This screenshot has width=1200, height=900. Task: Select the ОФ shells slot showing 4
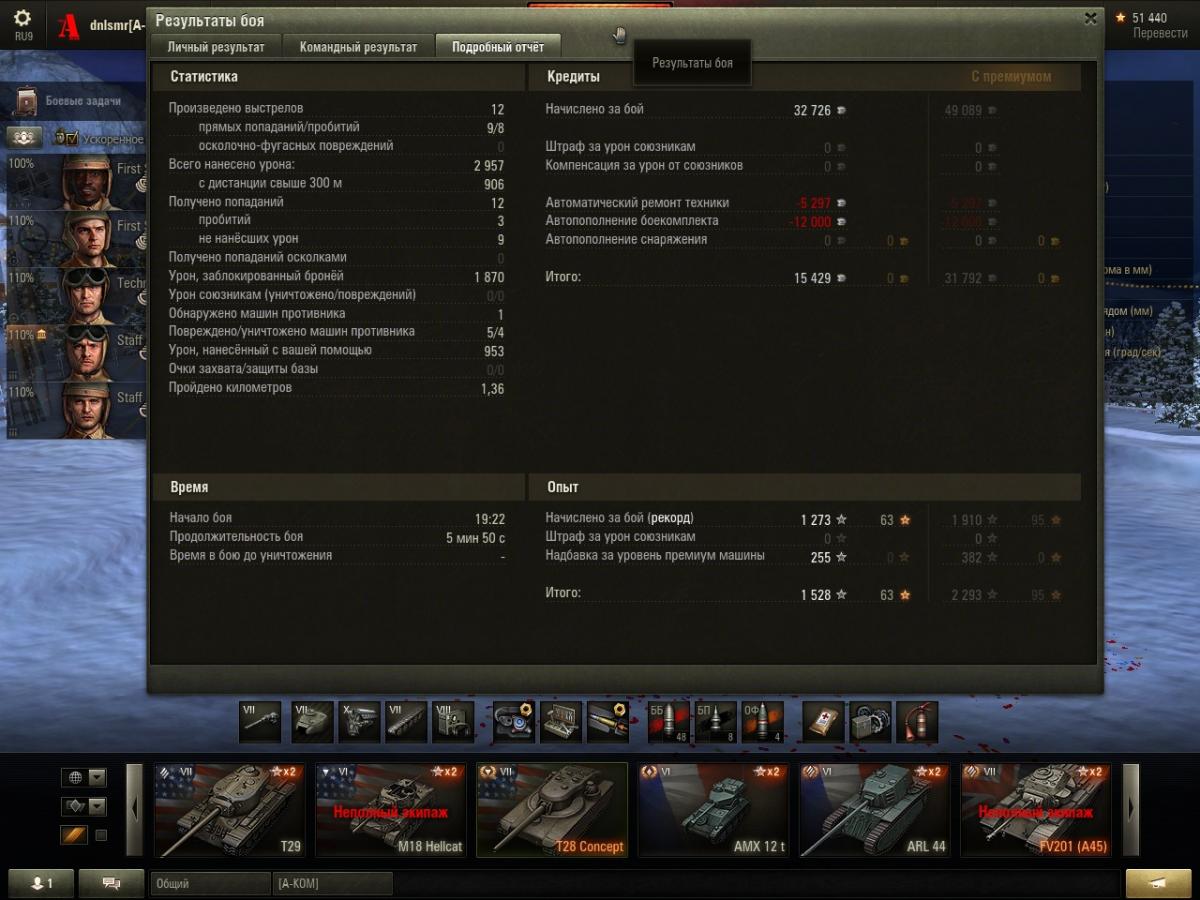(763, 722)
